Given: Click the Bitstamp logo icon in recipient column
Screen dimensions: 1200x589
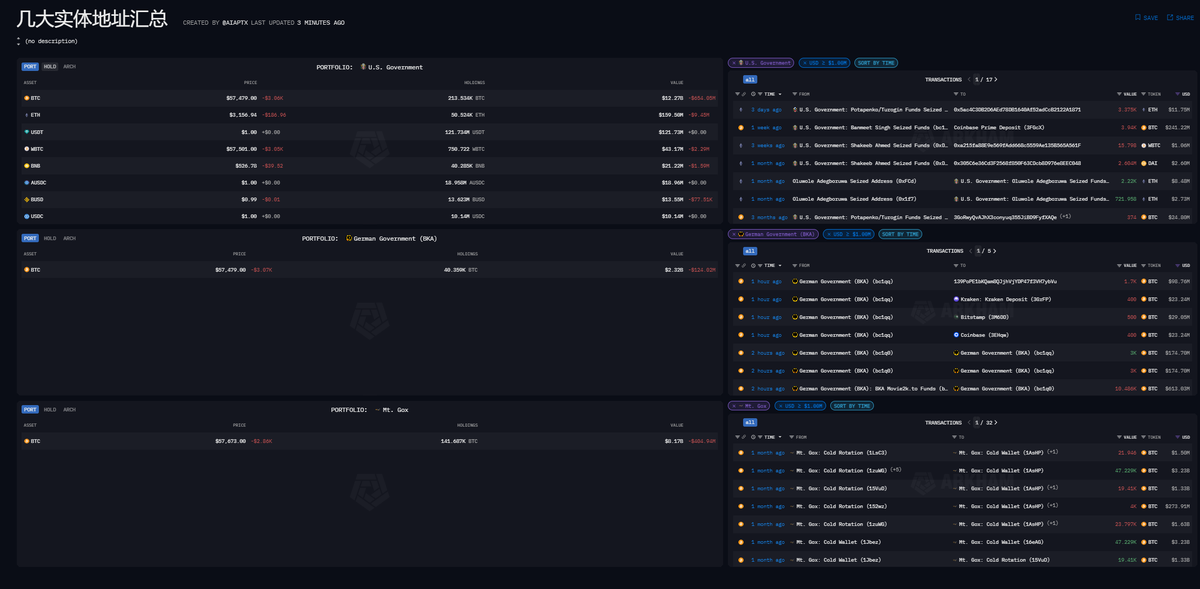Looking at the screenshot, I should click(957, 317).
